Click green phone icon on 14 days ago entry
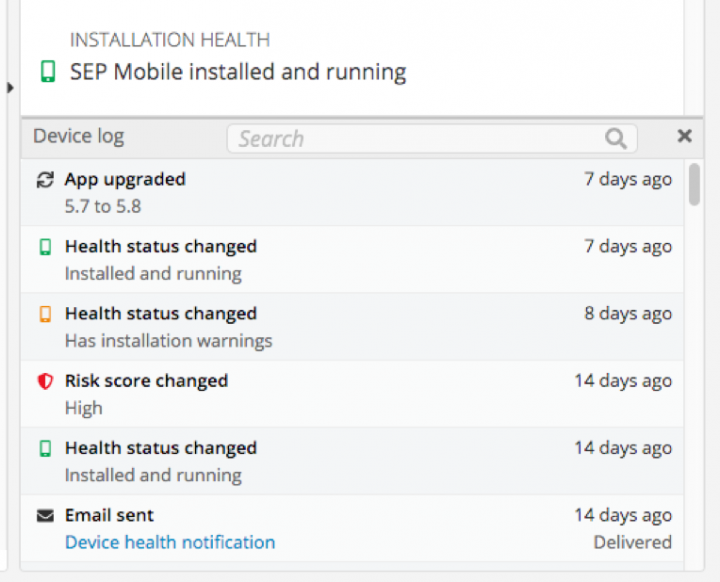This screenshot has height=582, width=720. (45, 448)
